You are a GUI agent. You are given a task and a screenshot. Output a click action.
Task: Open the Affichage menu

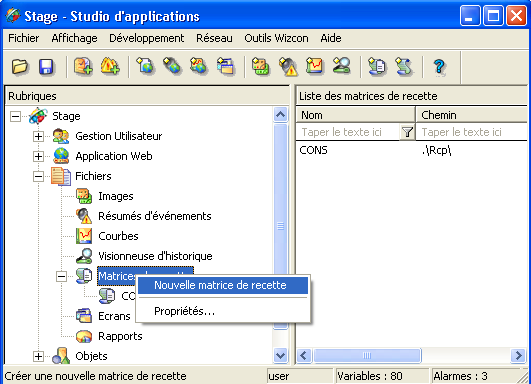tap(75, 38)
